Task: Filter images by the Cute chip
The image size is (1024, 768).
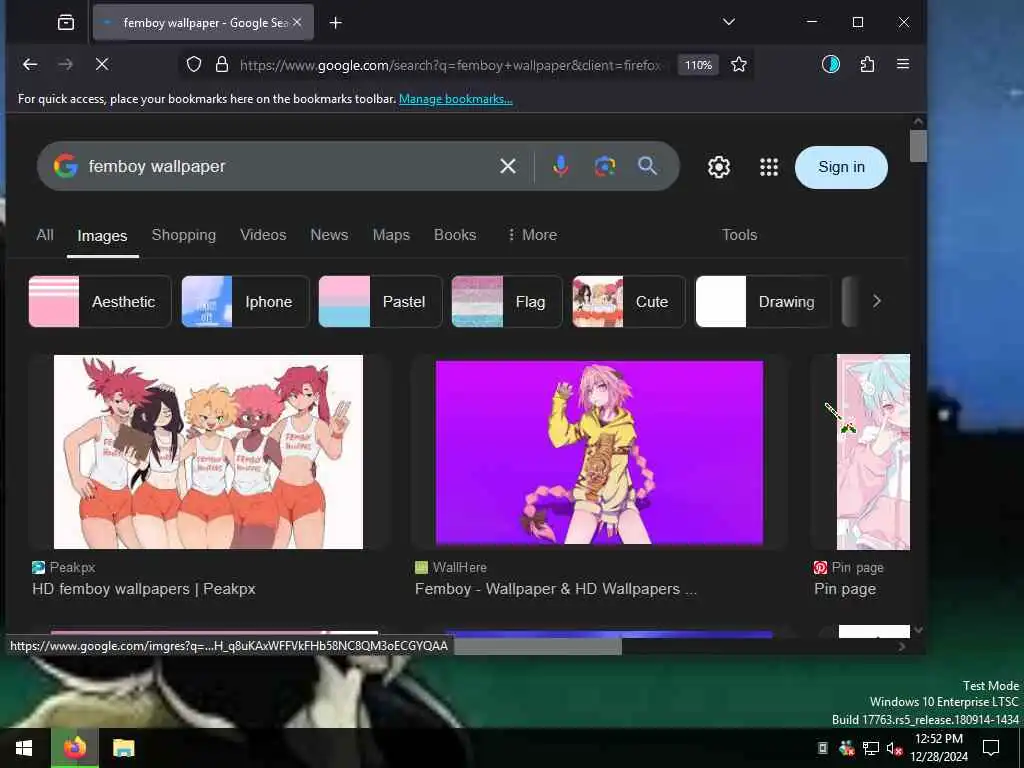Action: click(629, 302)
